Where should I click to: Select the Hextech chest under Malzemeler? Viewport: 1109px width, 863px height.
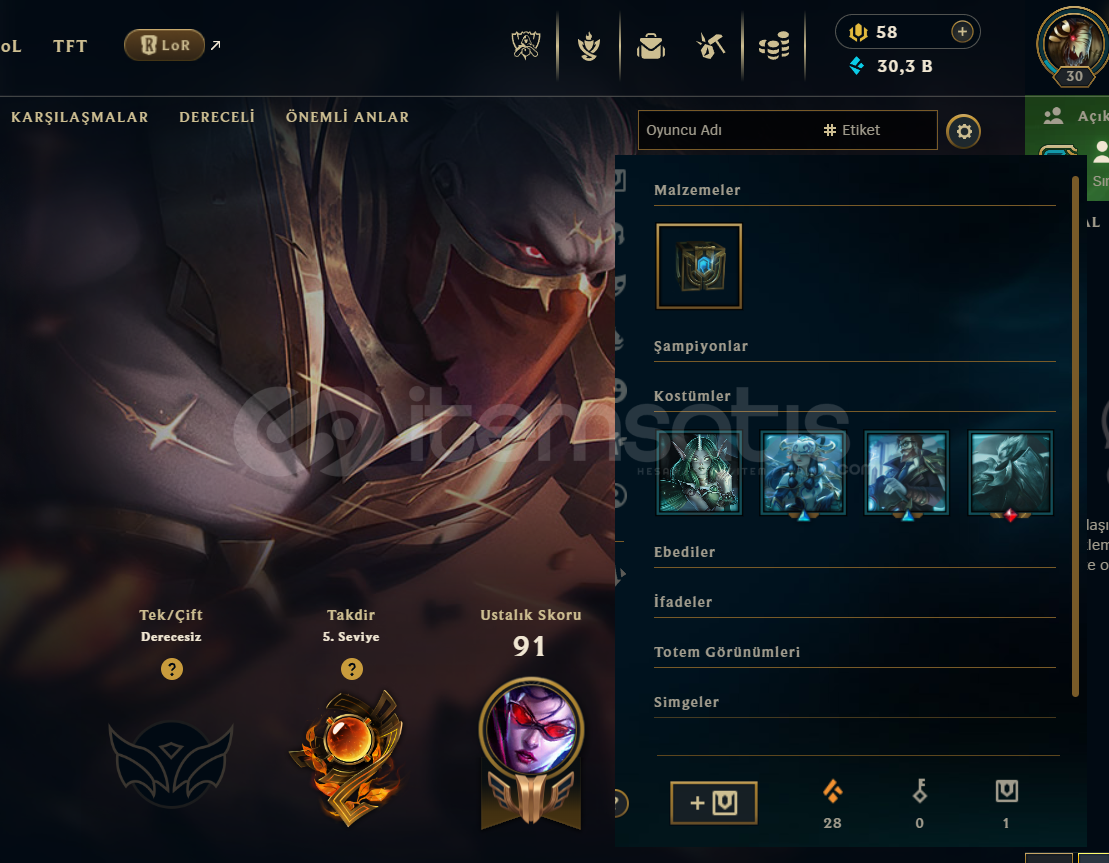click(x=699, y=266)
